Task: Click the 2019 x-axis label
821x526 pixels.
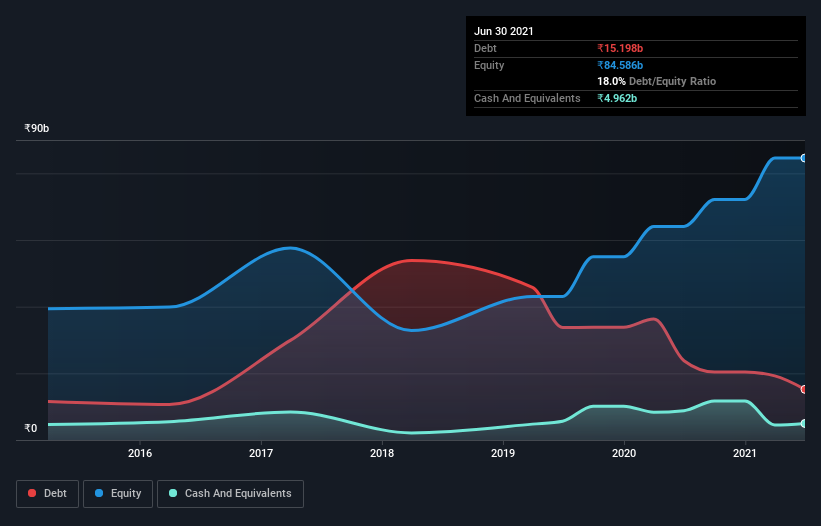Action: point(503,453)
